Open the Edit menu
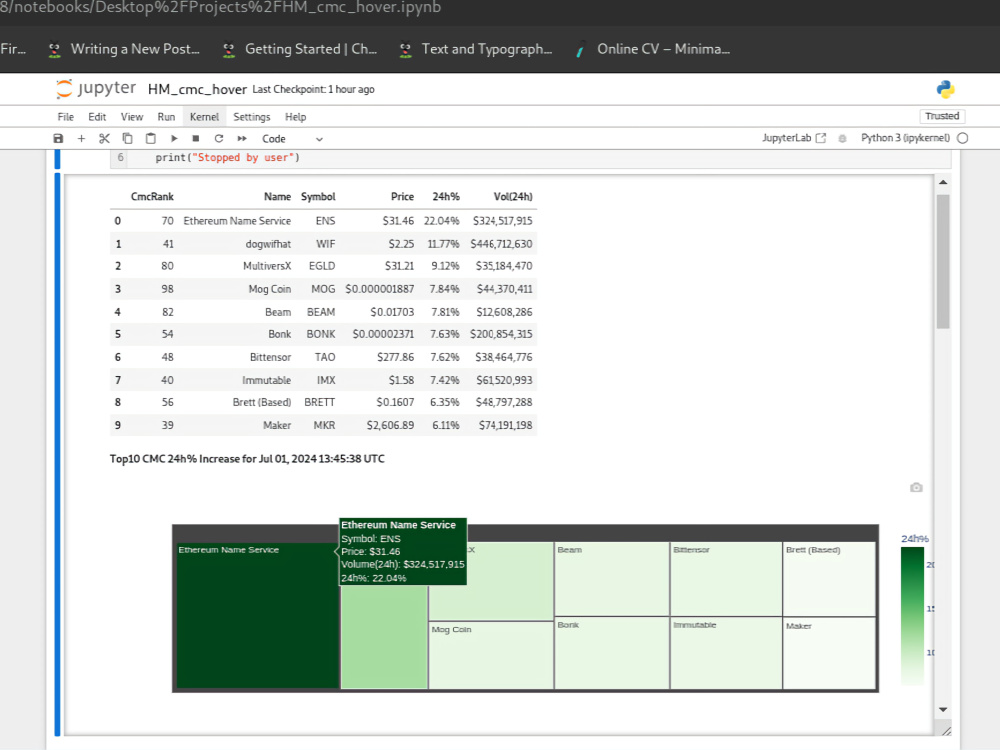 (x=97, y=117)
